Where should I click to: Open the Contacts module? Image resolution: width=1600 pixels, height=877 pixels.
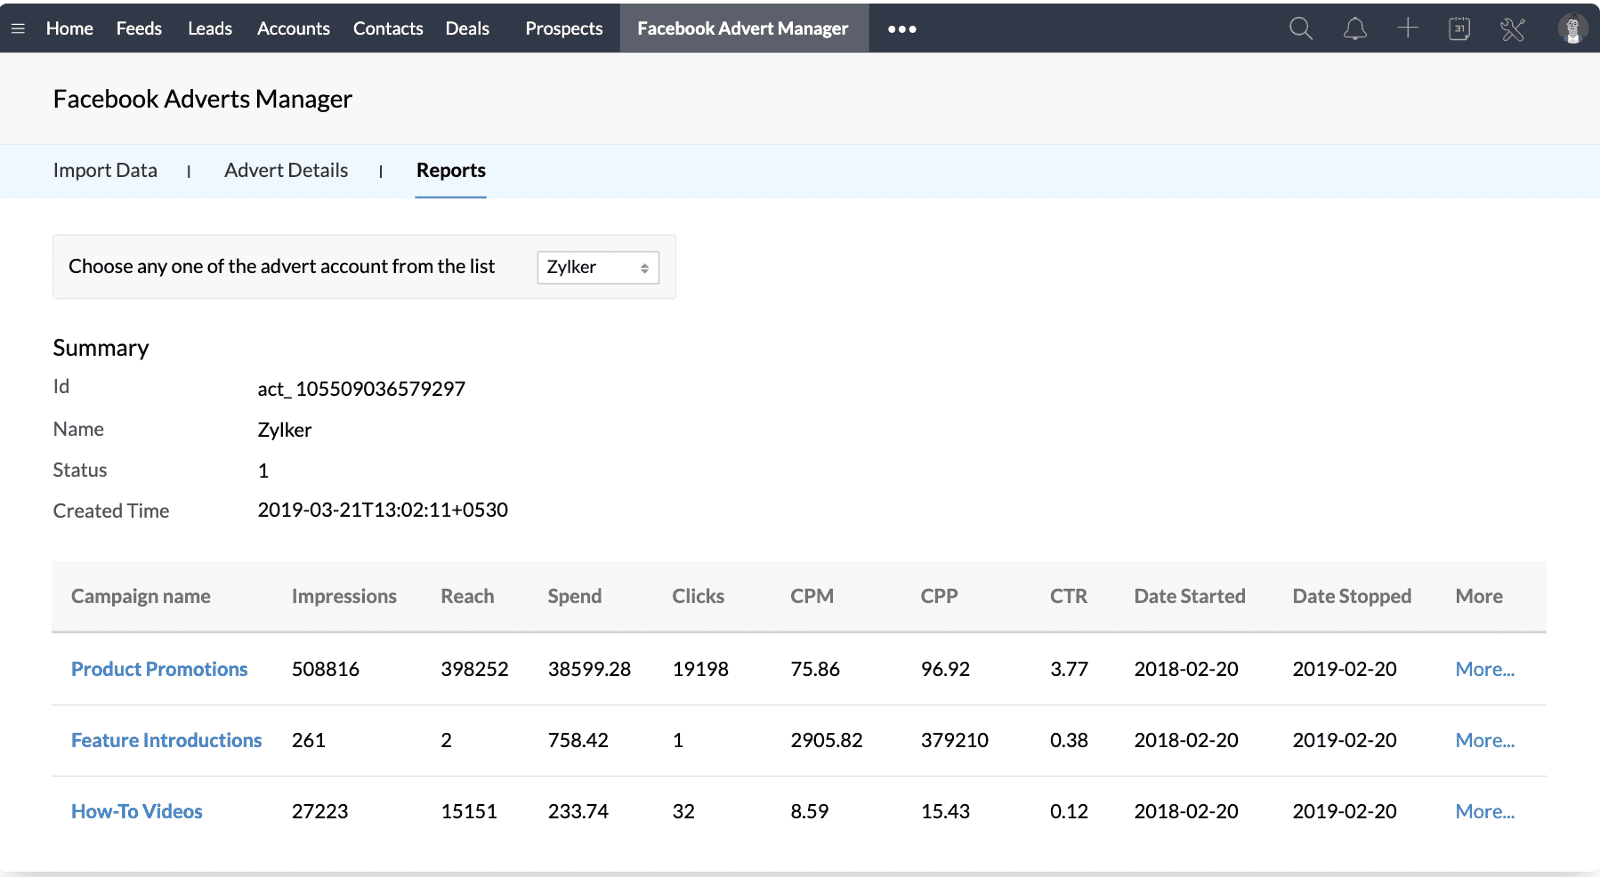(388, 29)
